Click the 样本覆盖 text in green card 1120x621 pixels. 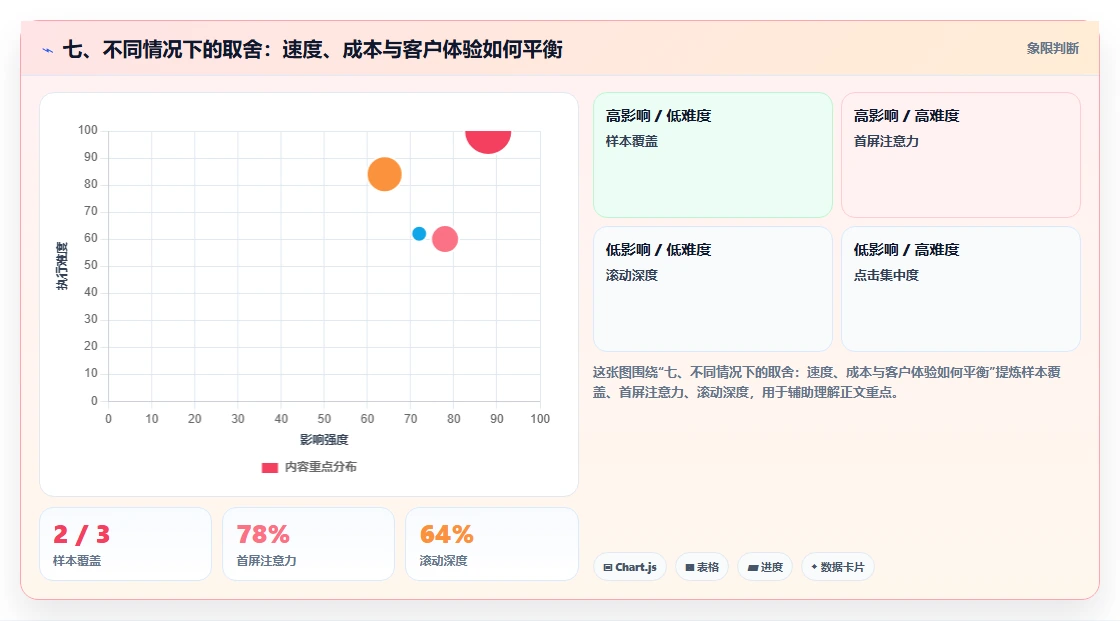(631, 141)
